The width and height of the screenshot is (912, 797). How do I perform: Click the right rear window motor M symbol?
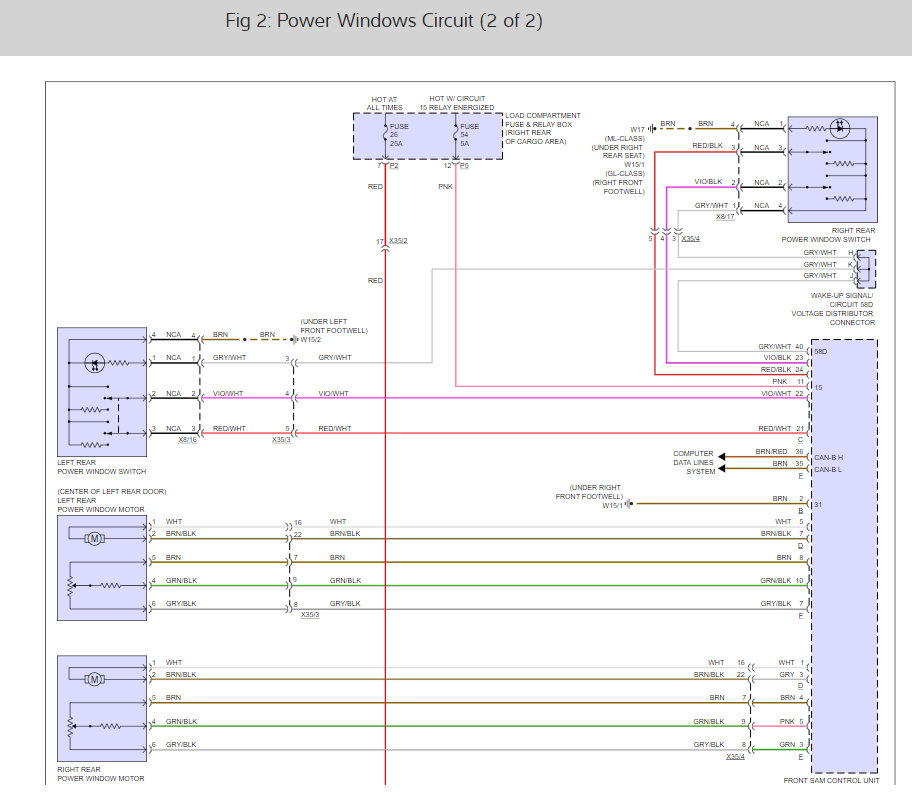point(95,679)
